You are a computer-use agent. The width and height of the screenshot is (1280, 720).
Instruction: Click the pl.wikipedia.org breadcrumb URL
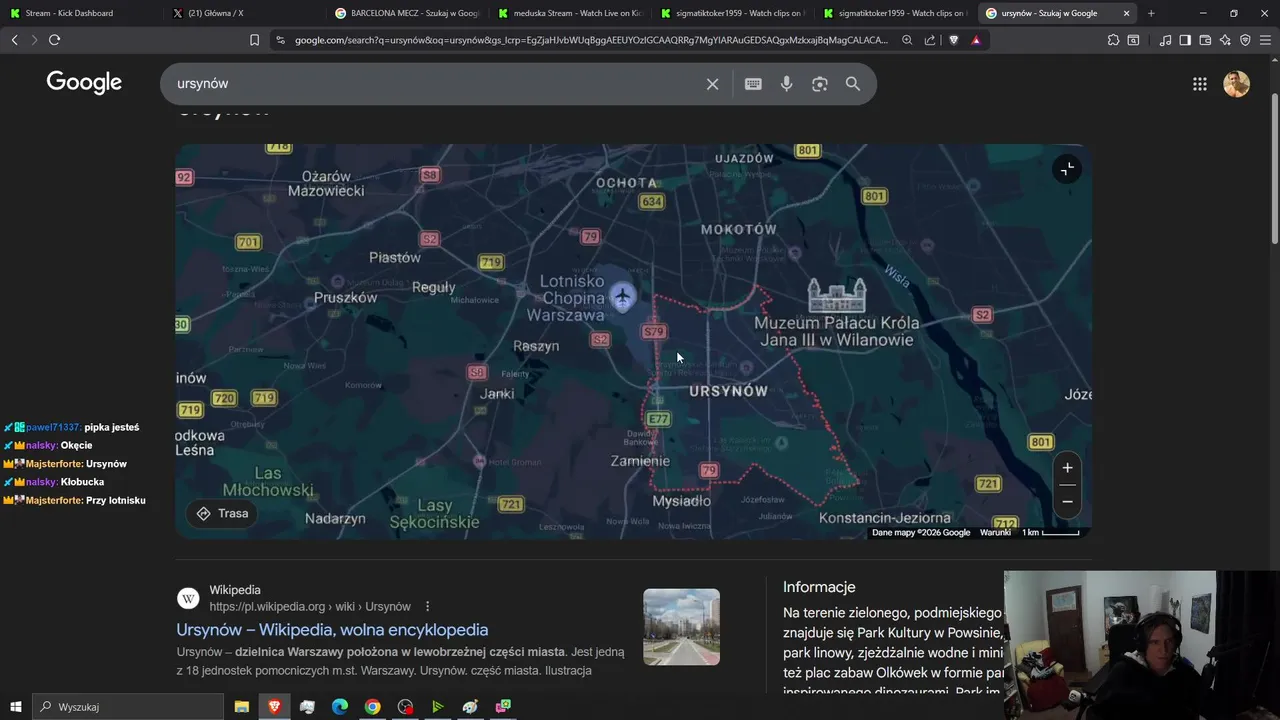pyautogui.click(x=310, y=607)
